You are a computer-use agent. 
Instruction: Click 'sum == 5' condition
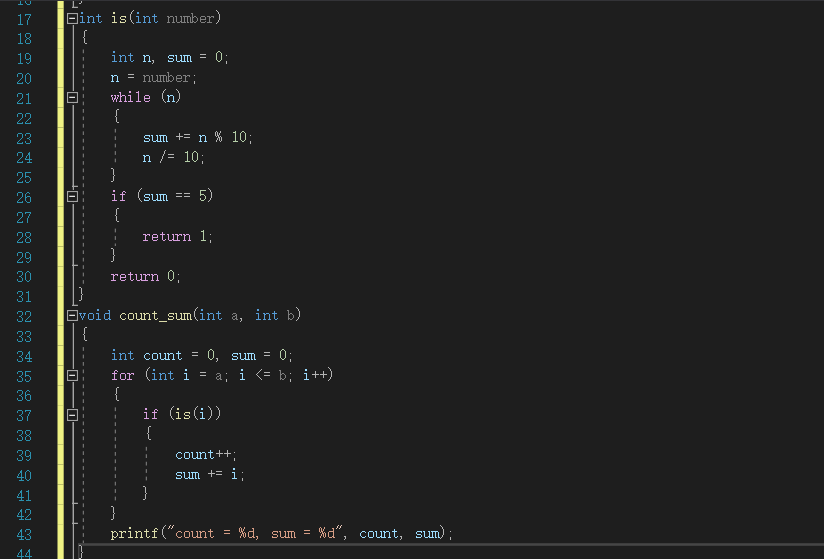pyautogui.click(x=175, y=196)
